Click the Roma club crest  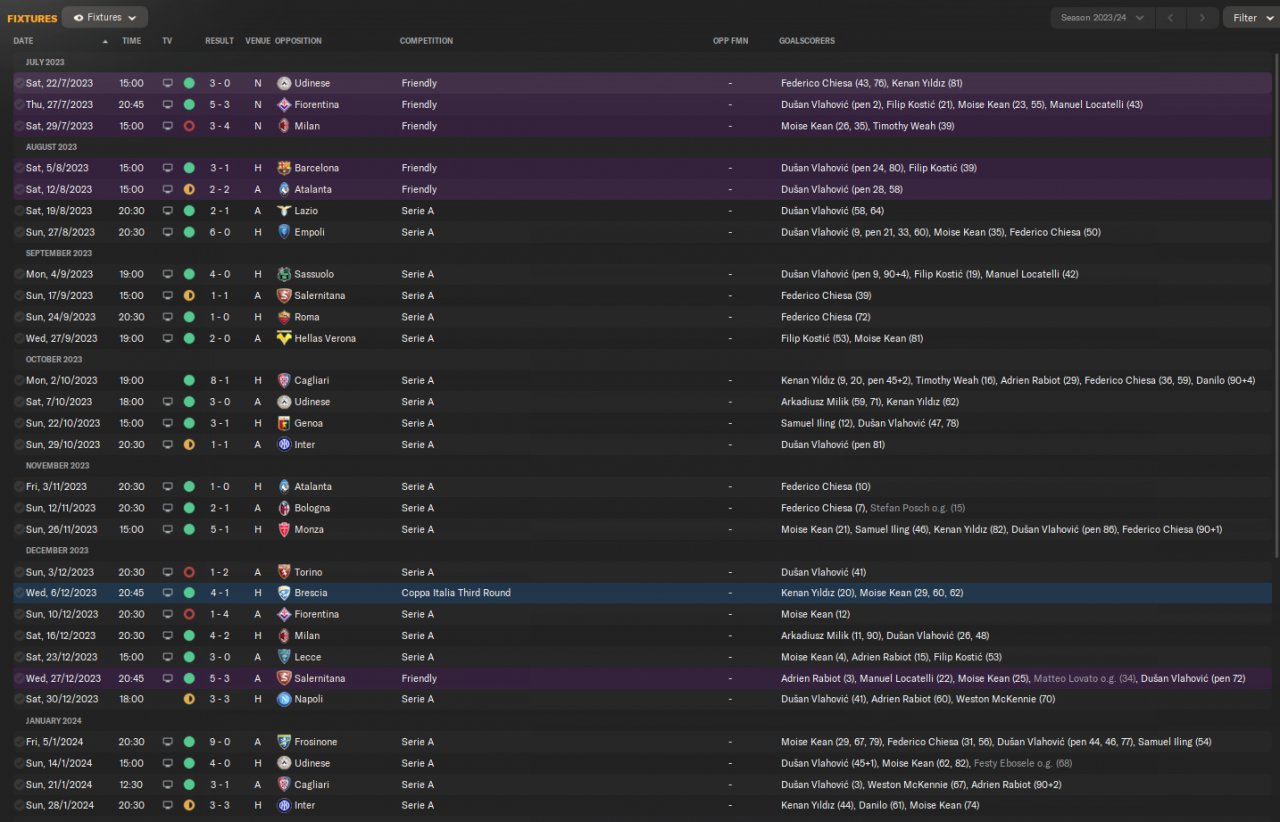[284, 317]
